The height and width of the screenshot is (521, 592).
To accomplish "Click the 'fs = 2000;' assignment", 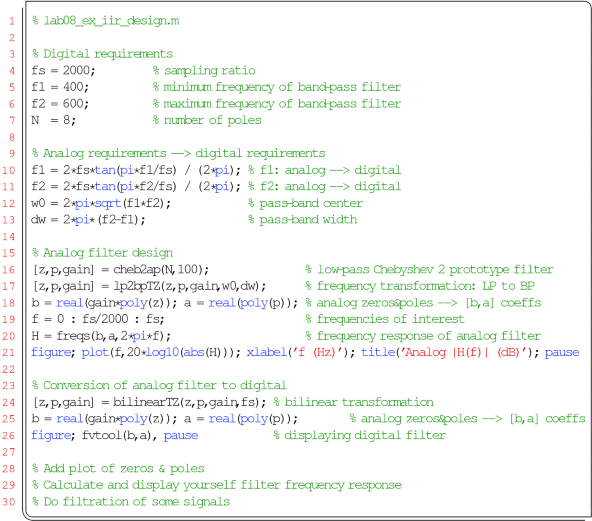I will pos(63,71).
